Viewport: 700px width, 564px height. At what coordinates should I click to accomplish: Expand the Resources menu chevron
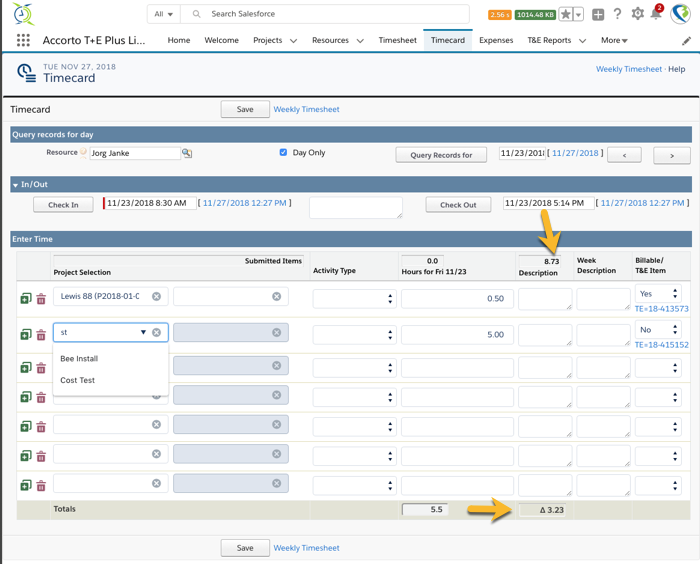(x=360, y=41)
